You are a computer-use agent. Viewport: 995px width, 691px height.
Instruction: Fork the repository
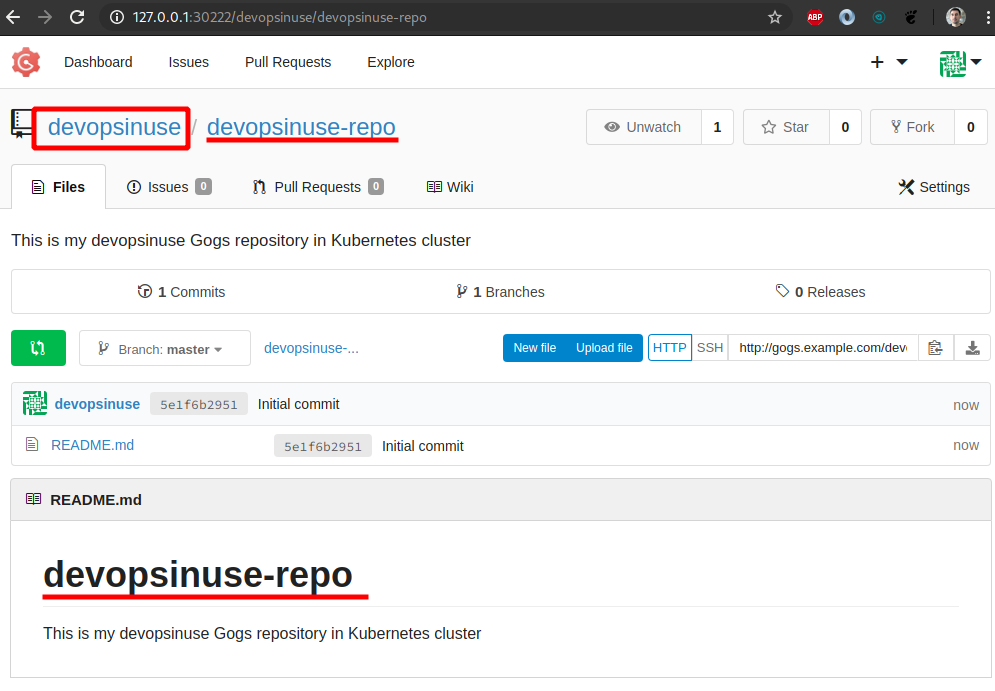click(x=912, y=127)
